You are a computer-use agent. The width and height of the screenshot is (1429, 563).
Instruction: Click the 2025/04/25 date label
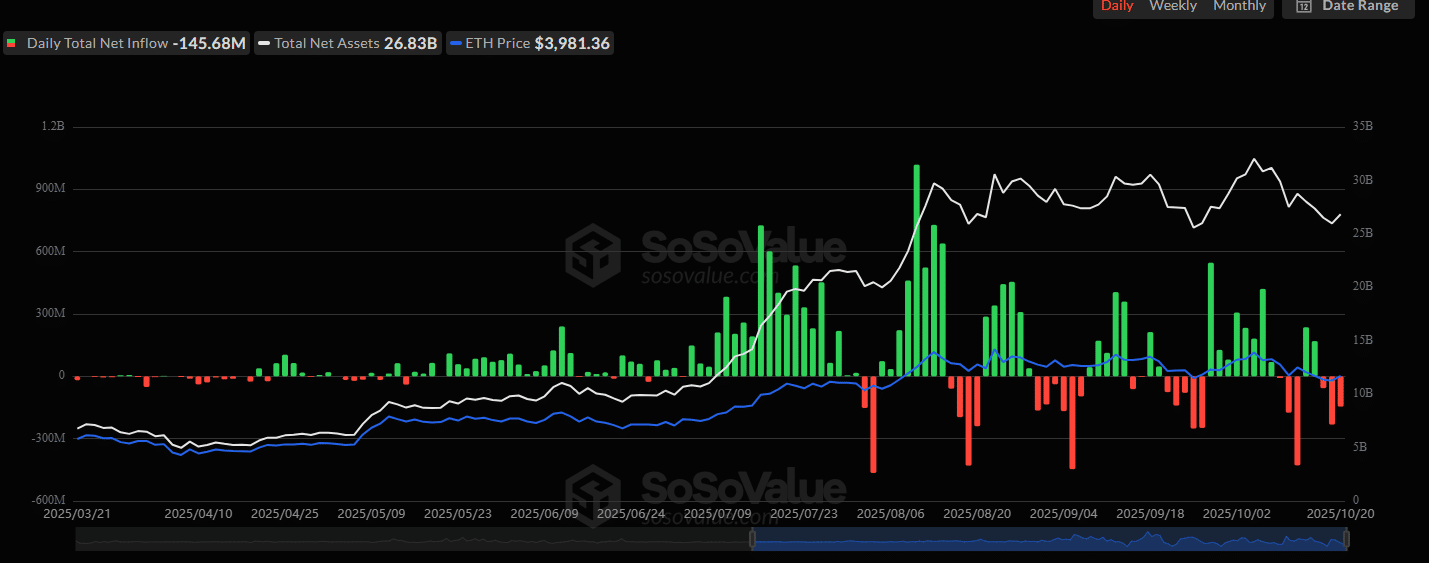coord(285,514)
